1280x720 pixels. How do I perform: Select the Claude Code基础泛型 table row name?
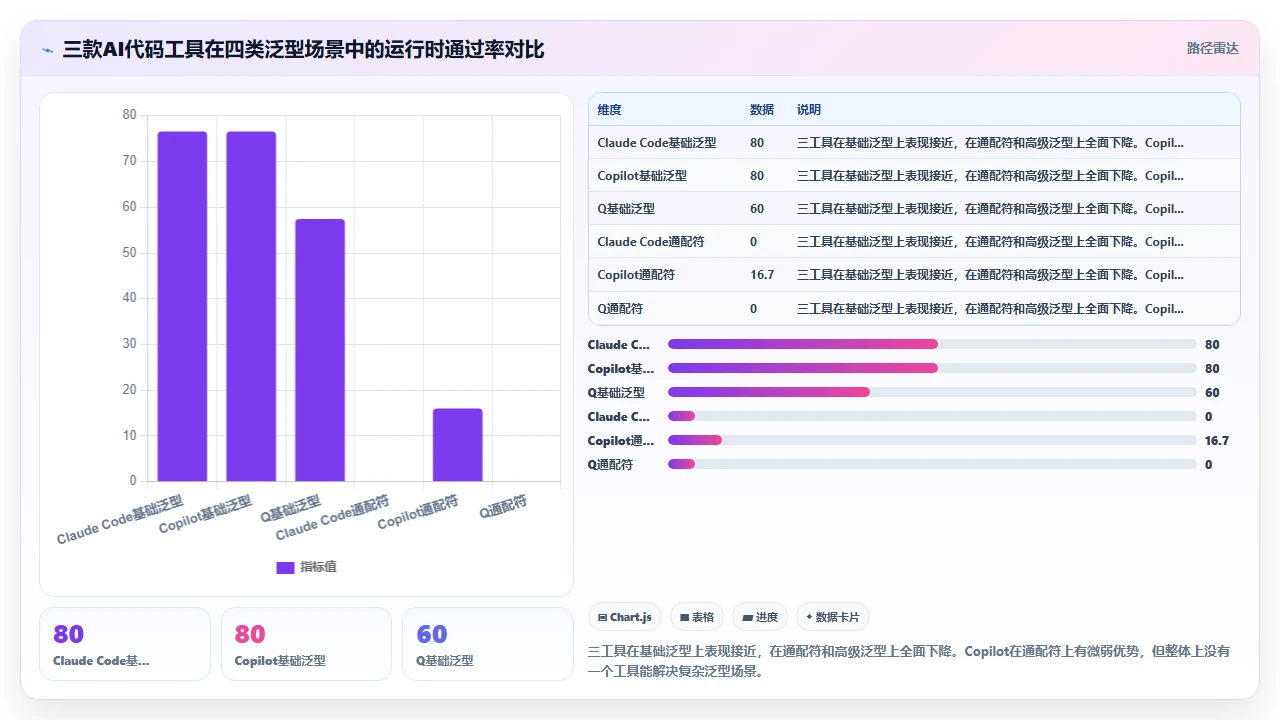[x=657, y=143]
